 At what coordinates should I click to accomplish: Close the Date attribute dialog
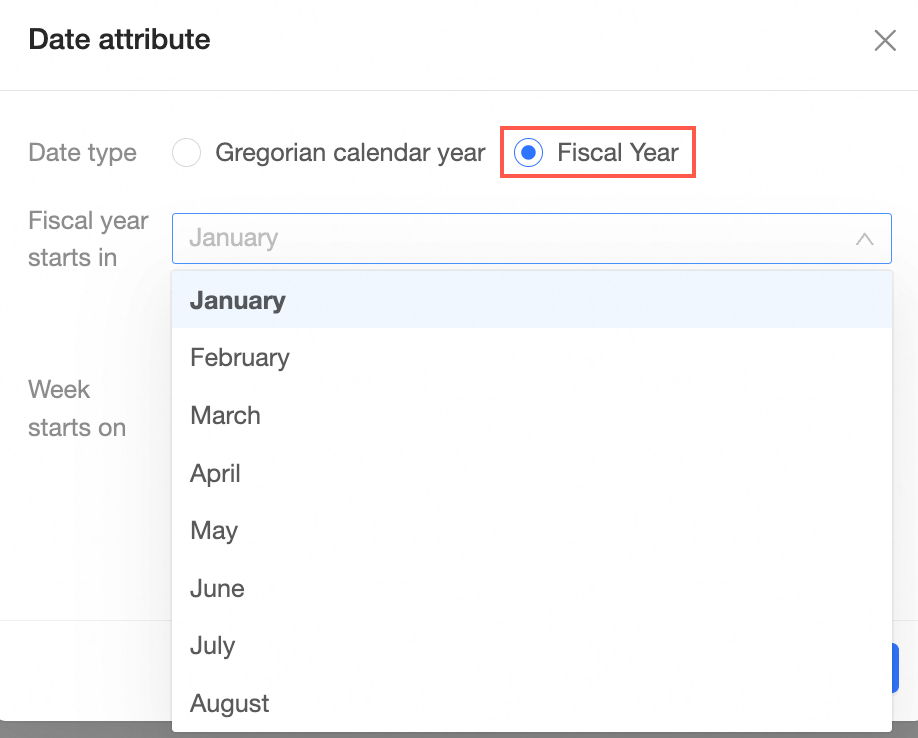pos(885,40)
